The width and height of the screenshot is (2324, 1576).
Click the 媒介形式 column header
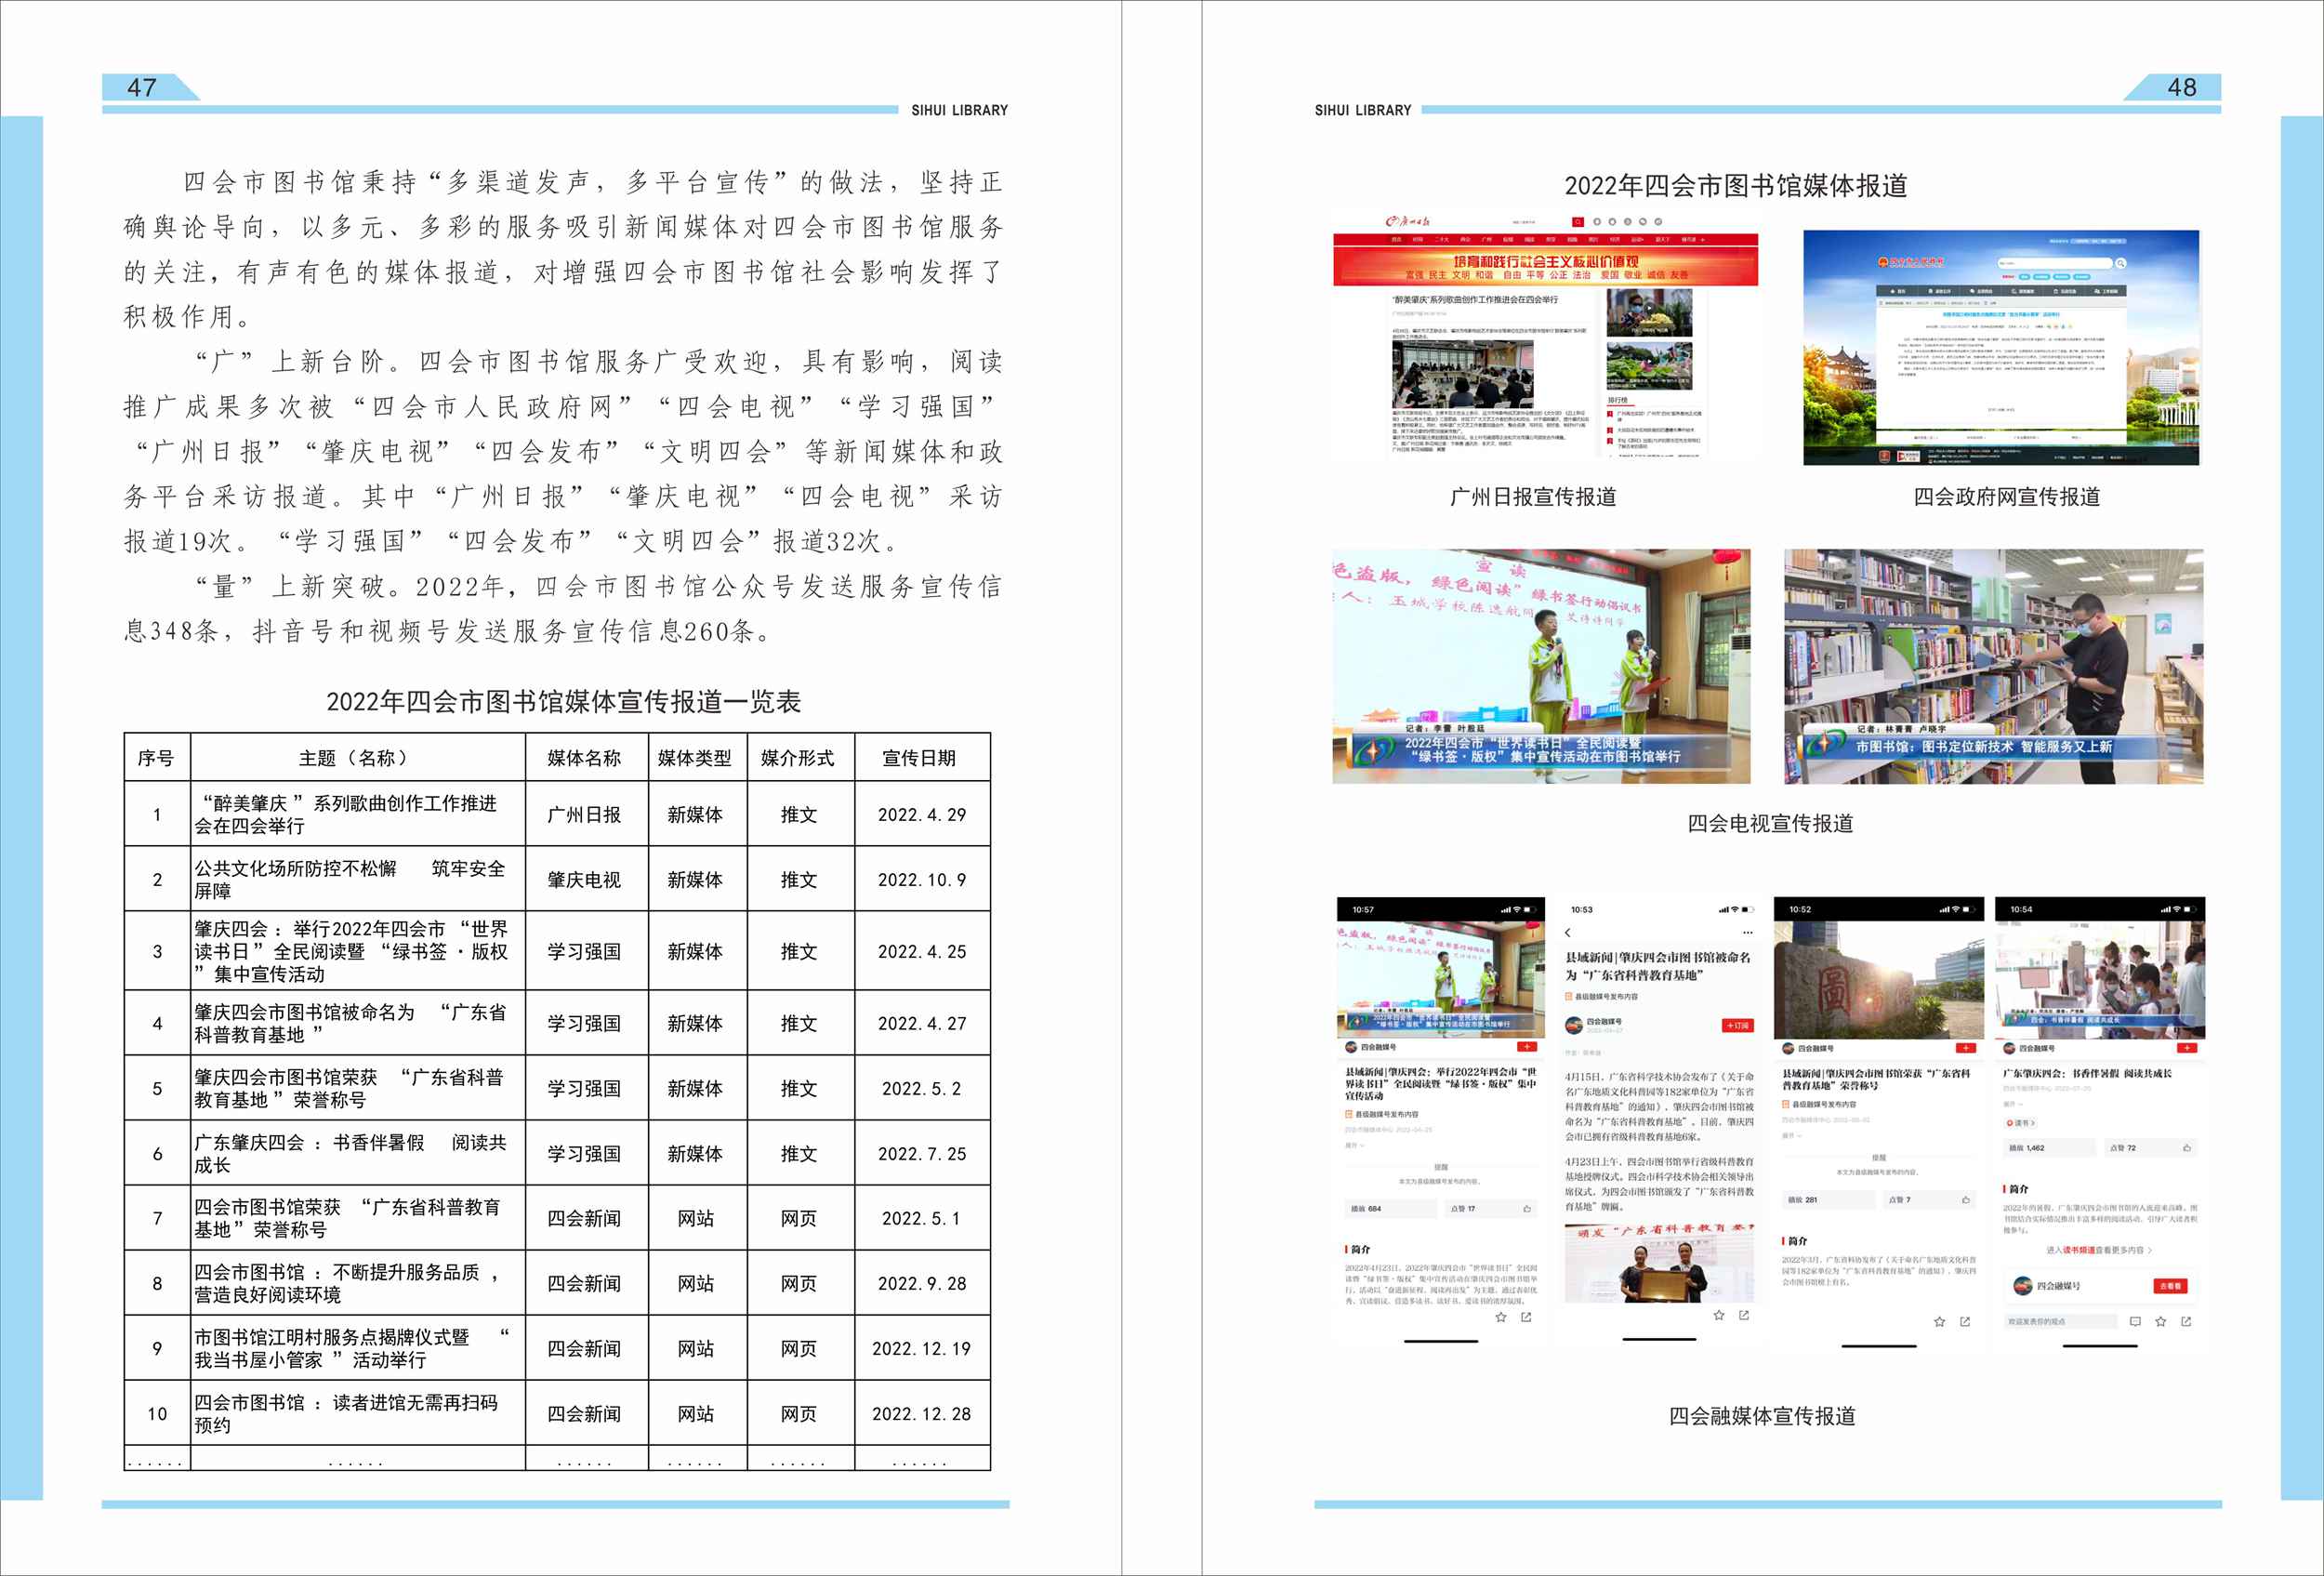pos(800,758)
